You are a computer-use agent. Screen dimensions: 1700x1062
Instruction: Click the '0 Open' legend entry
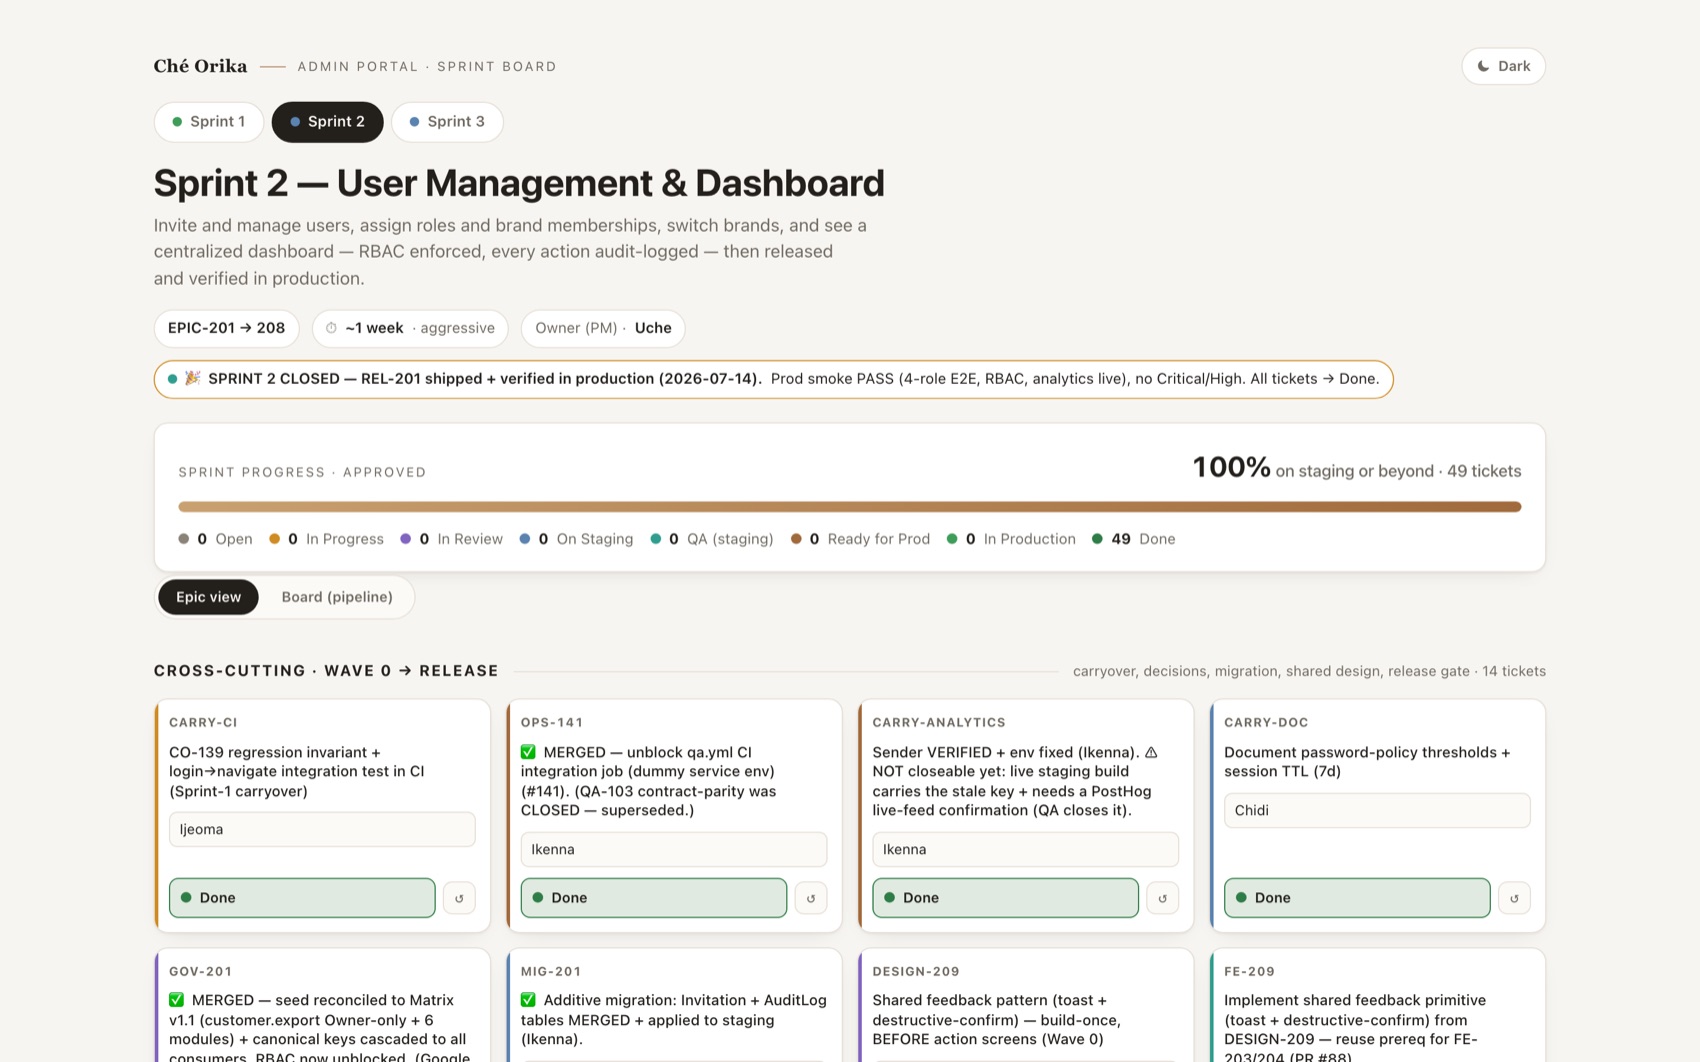[x=215, y=539]
